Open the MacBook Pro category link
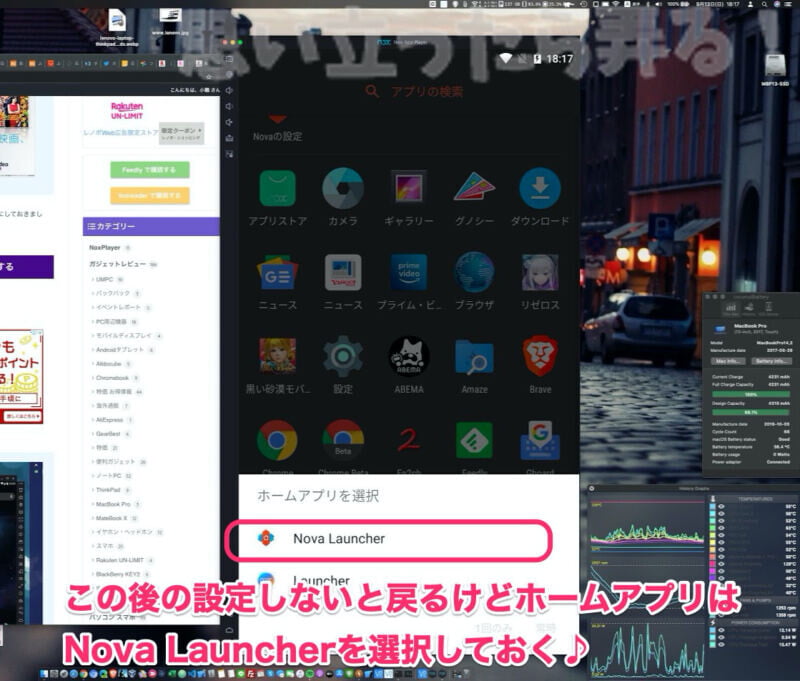Viewport: 800px width, 681px height. [113, 504]
